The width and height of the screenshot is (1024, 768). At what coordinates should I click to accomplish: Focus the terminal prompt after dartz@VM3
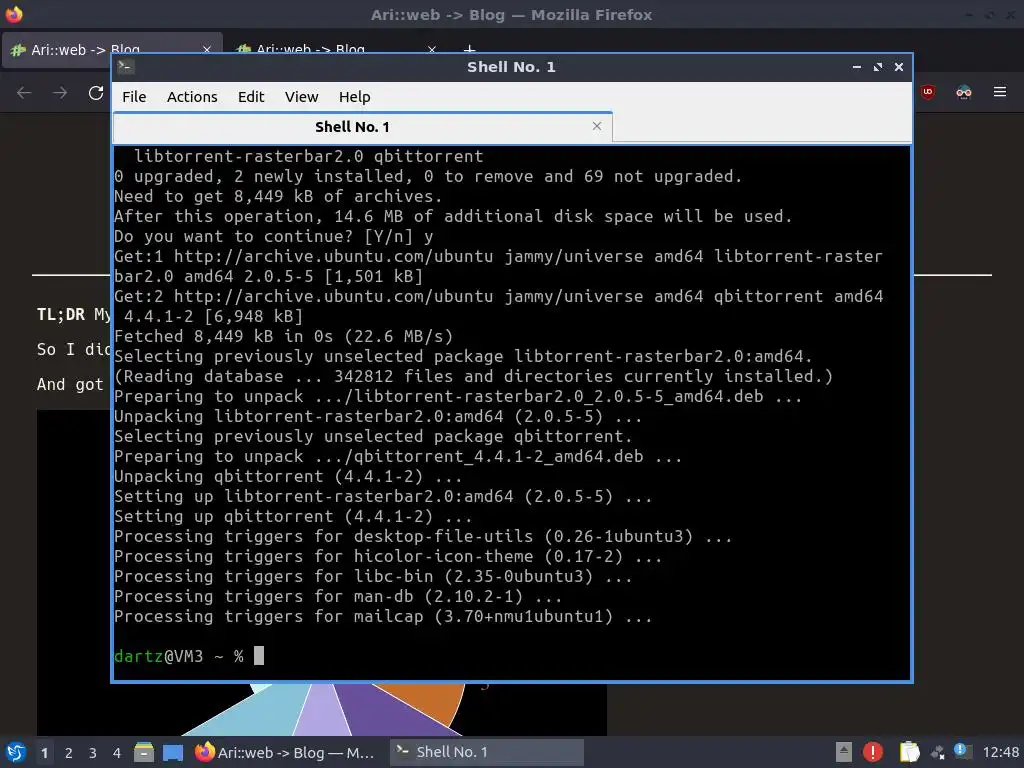[259, 656]
